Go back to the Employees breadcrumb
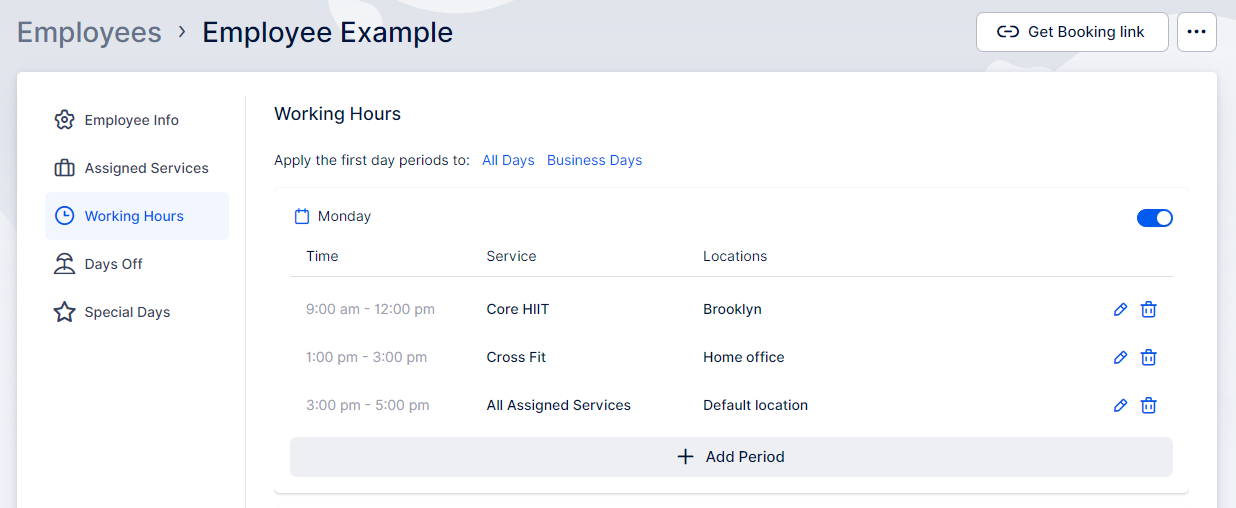 point(89,32)
